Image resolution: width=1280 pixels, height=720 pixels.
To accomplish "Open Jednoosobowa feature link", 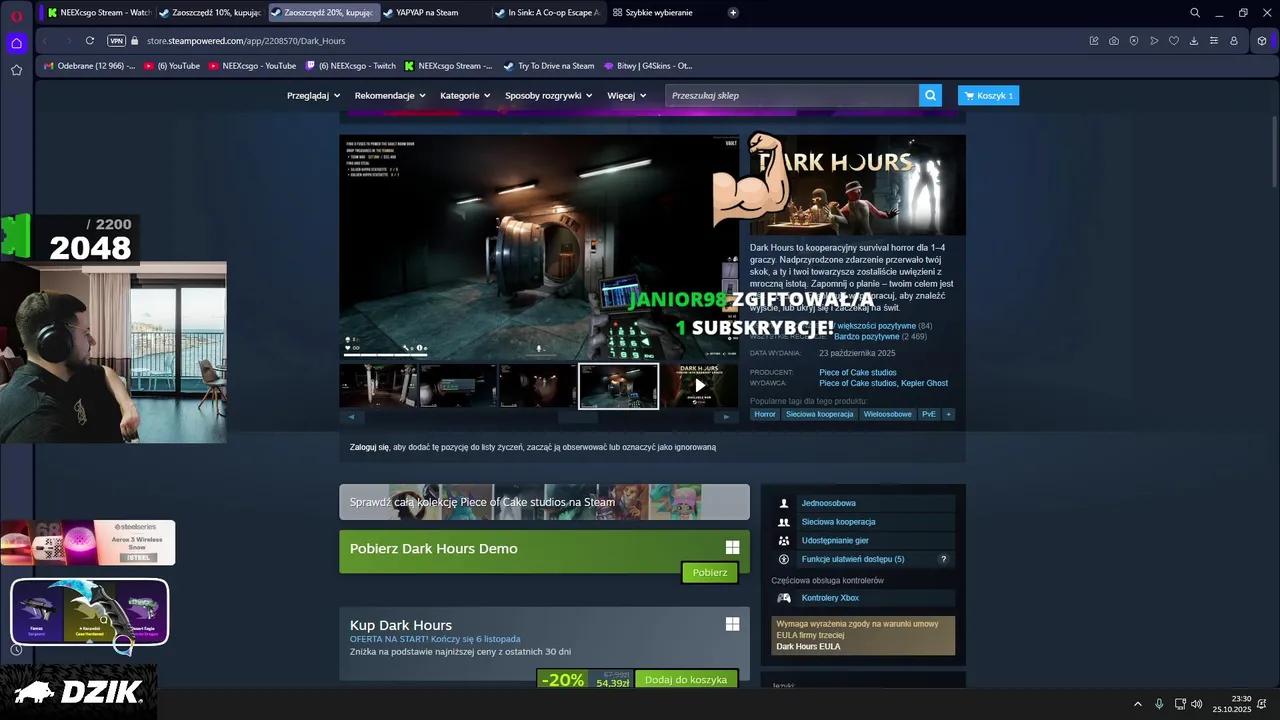I will (x=828, y=503).
